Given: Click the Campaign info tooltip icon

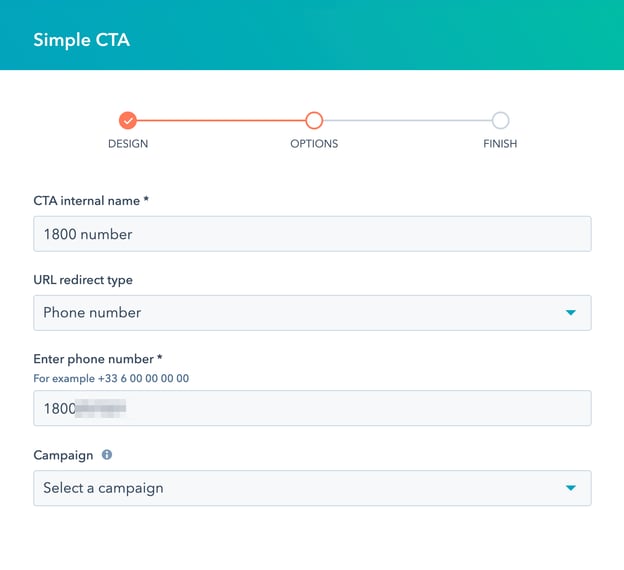Looking at the screenshot, I should [x=107, y=455].
